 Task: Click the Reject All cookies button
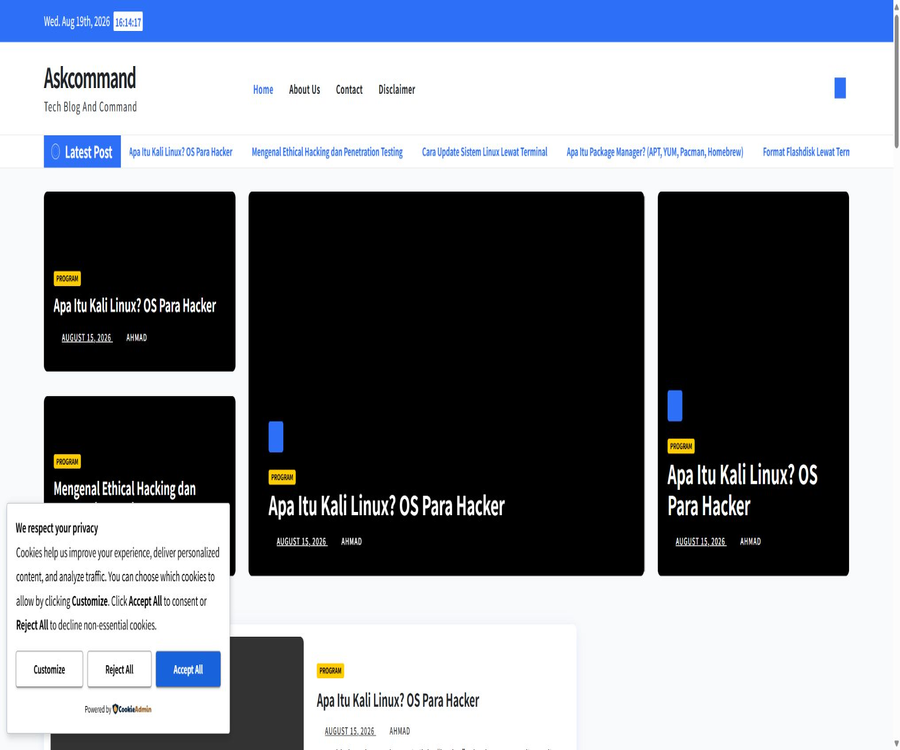[119, 669]
